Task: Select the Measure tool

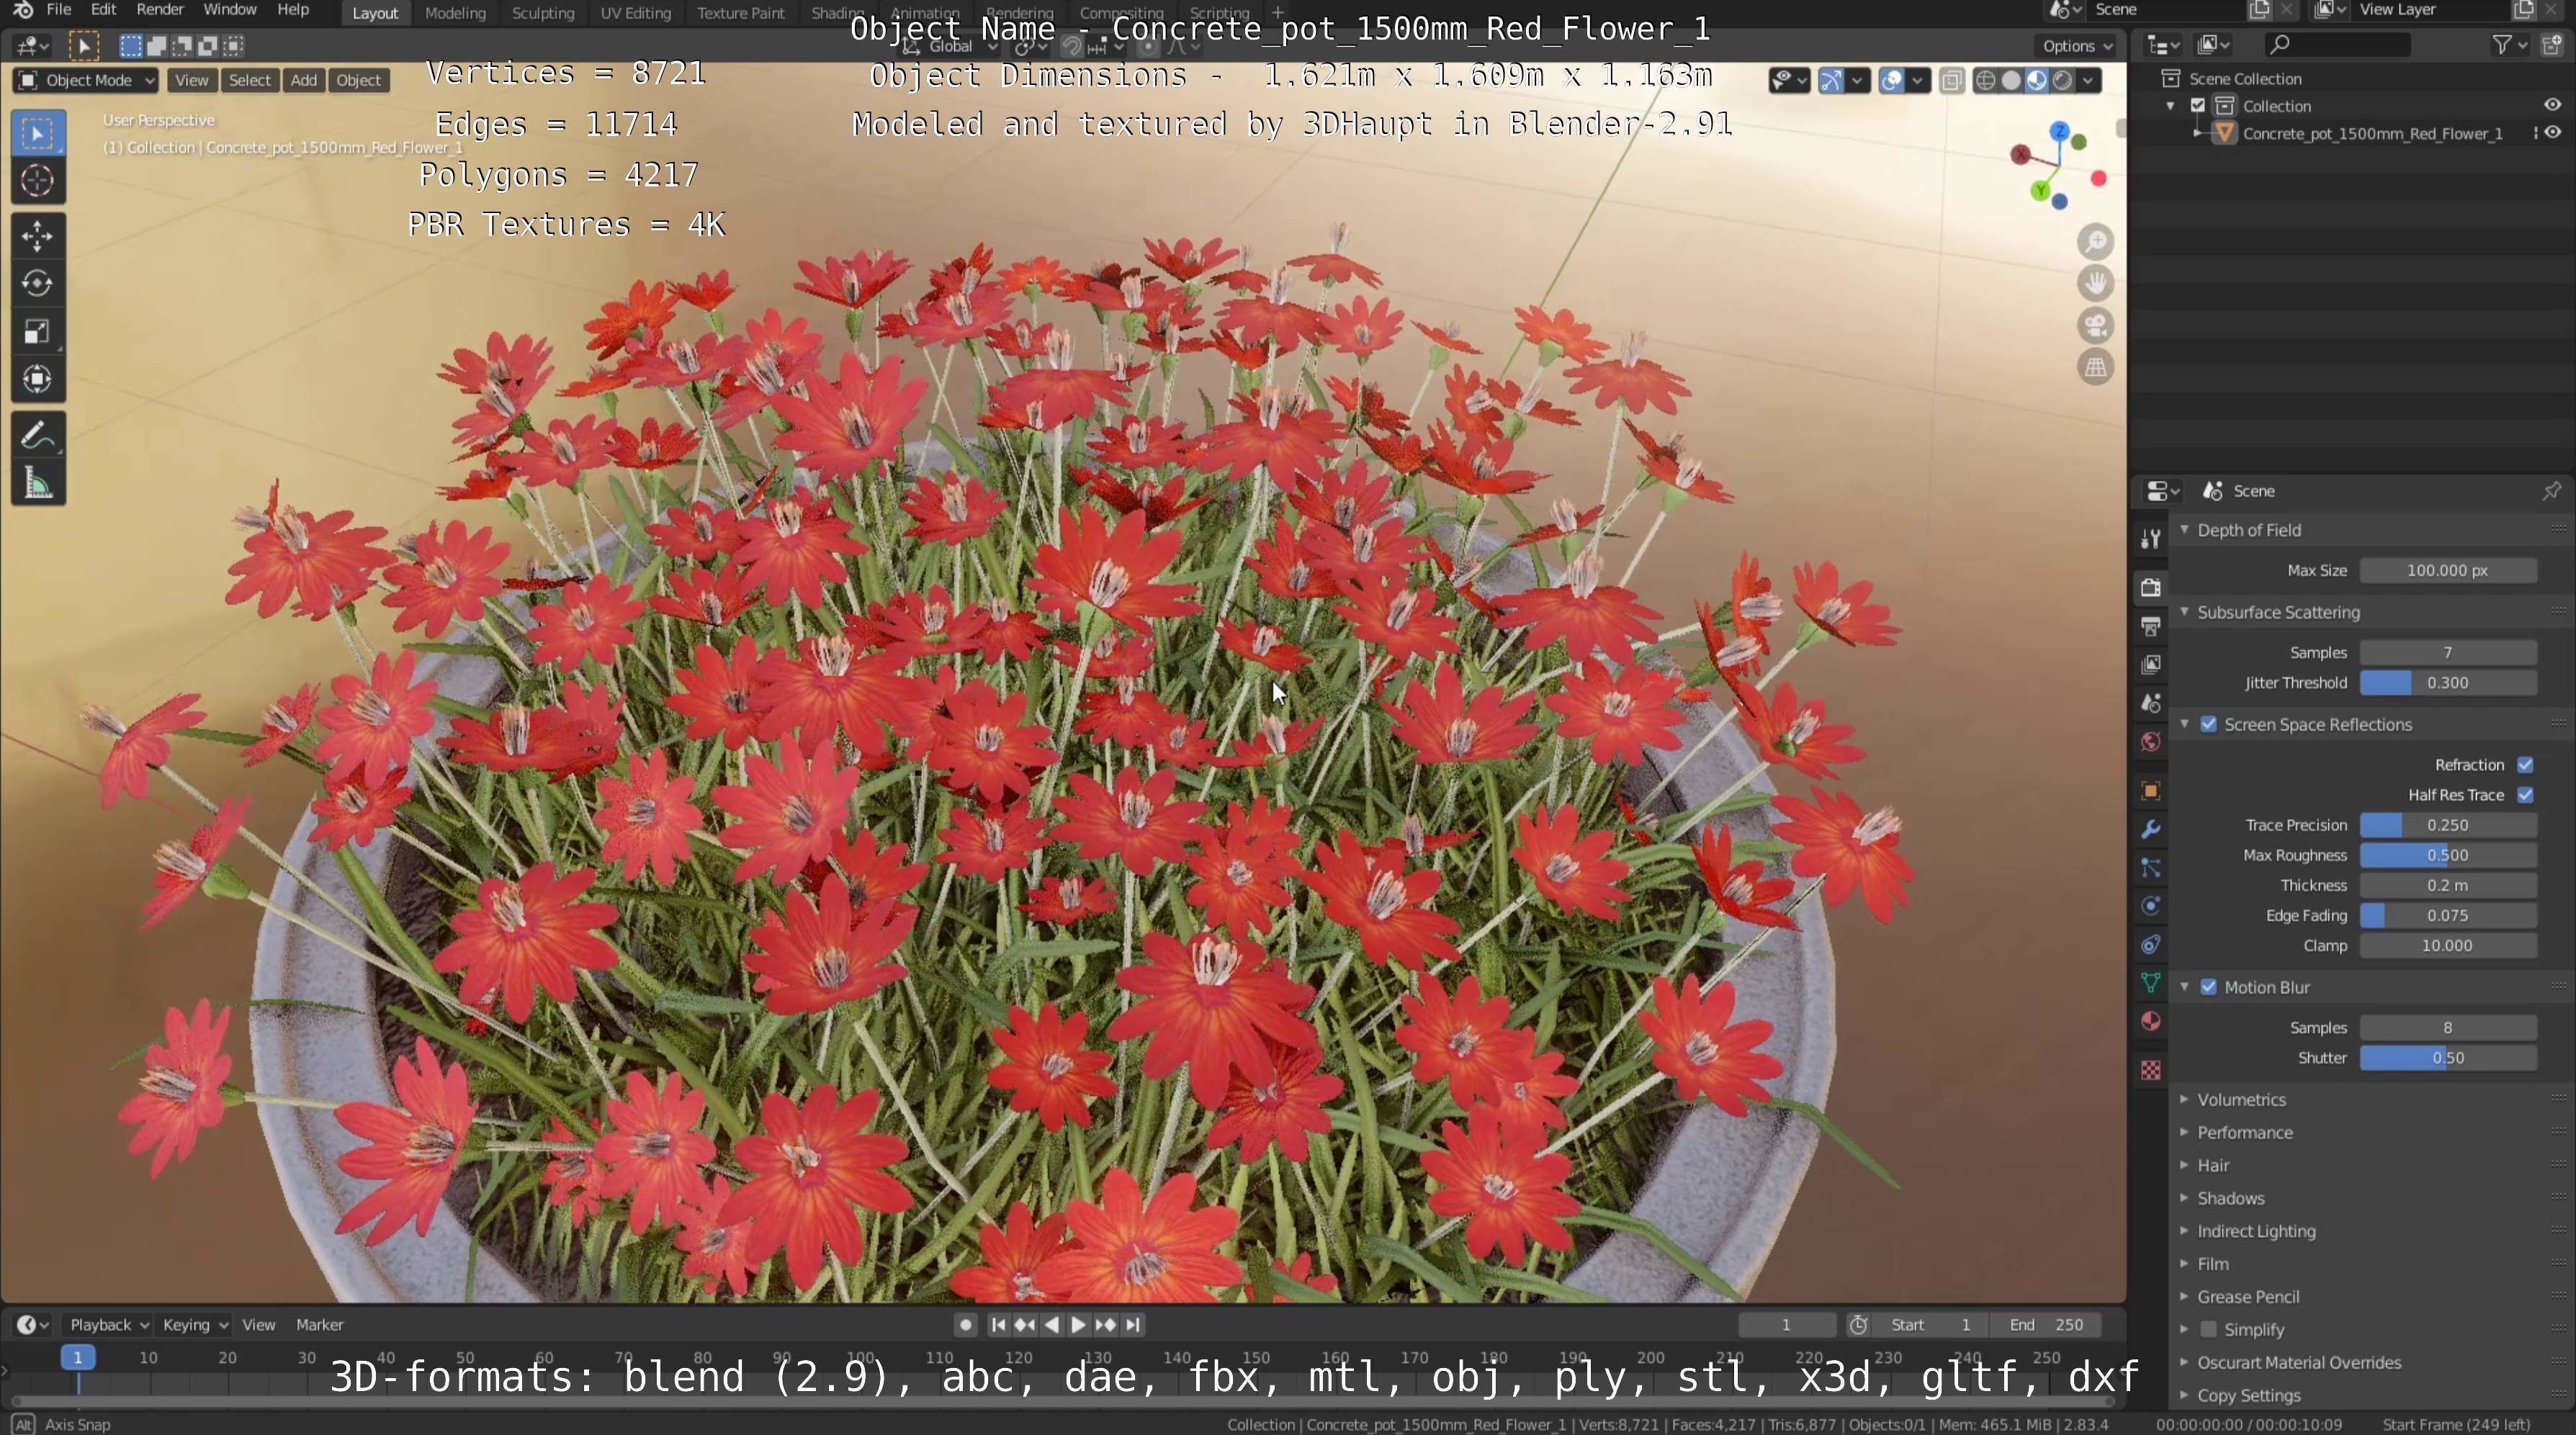Action: (38, 484)
